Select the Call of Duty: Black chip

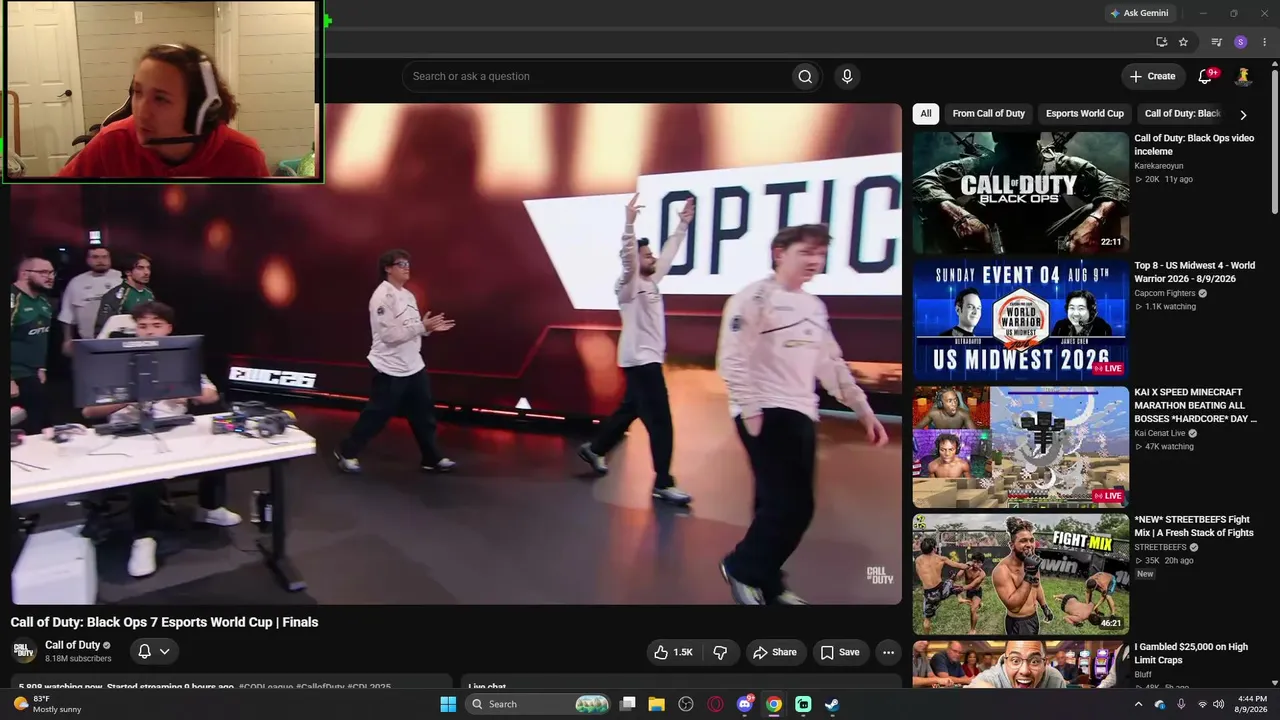(1182, 114)
